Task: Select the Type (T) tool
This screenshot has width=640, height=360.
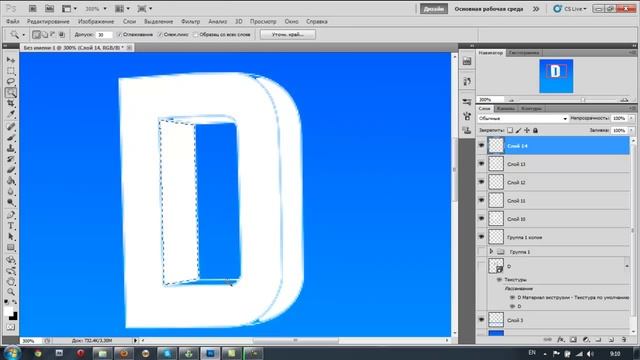Action: (11, 226)
